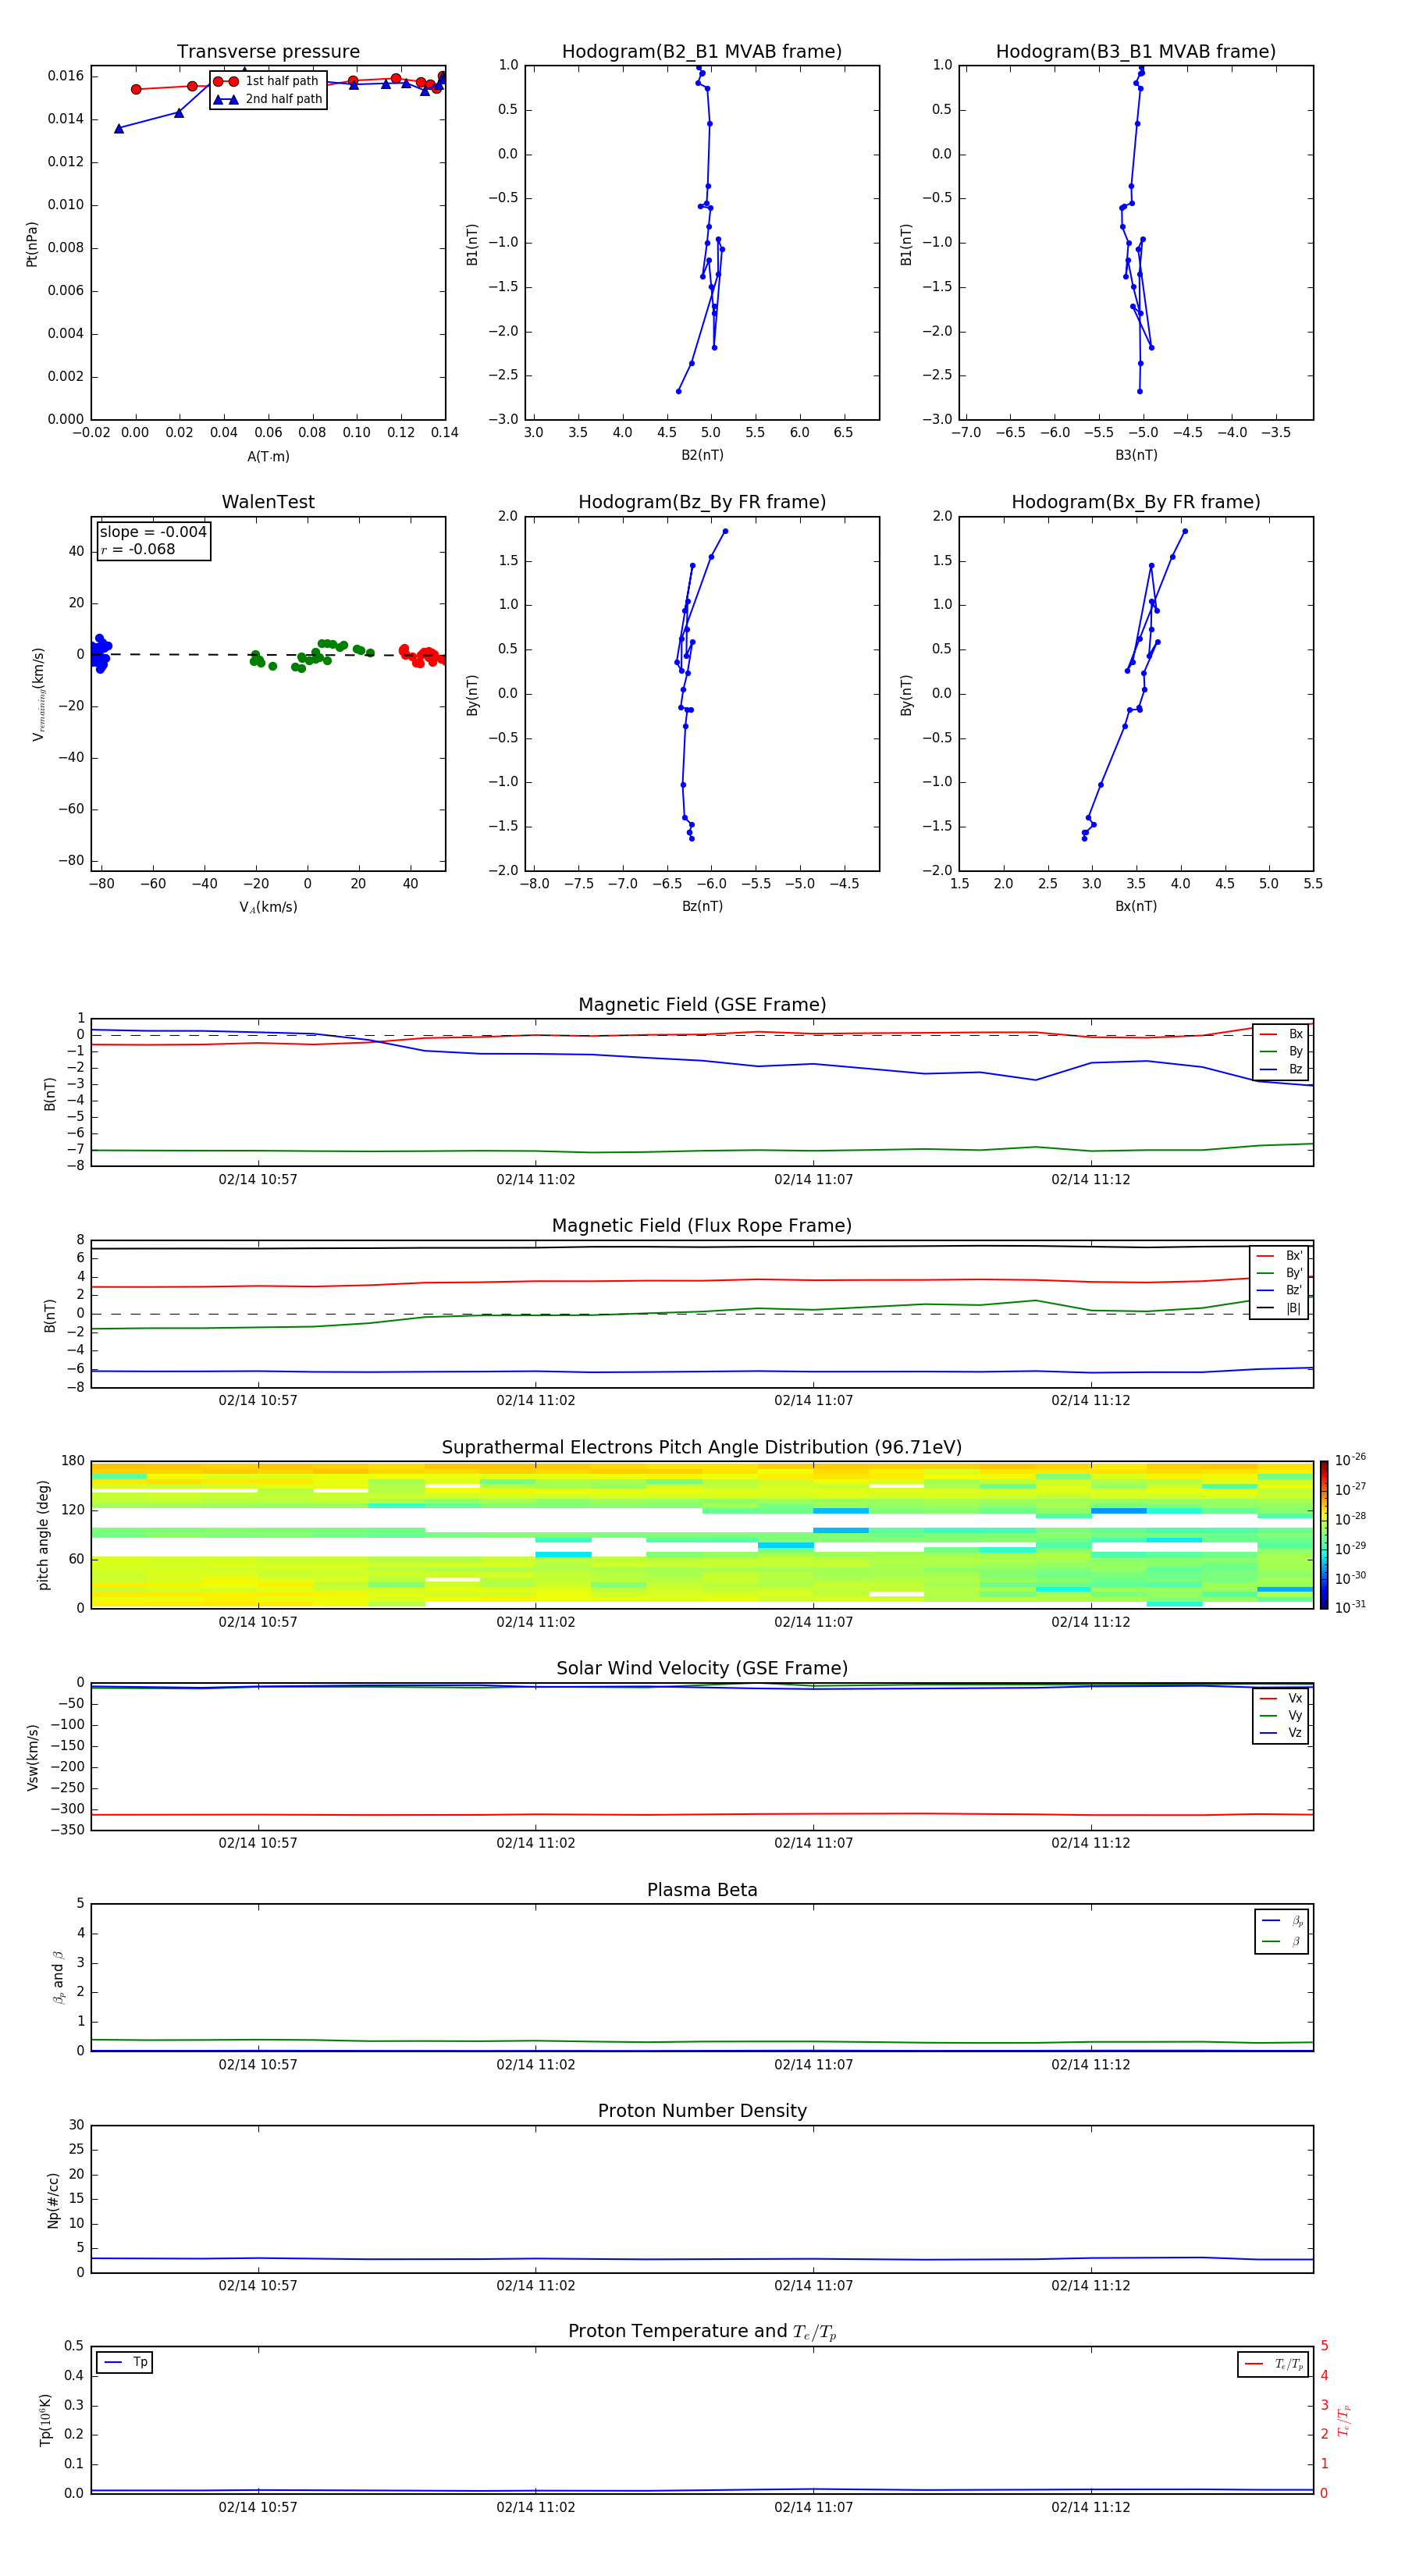Click the red data cluster in WalenTest

pos(423,656)
